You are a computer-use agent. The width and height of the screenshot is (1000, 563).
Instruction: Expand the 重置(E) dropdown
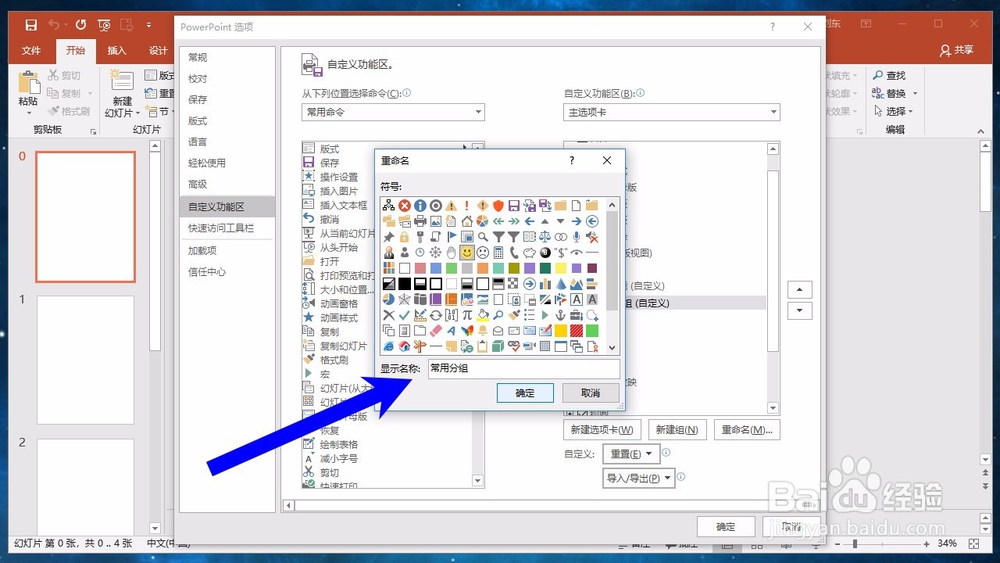point(631,454)
